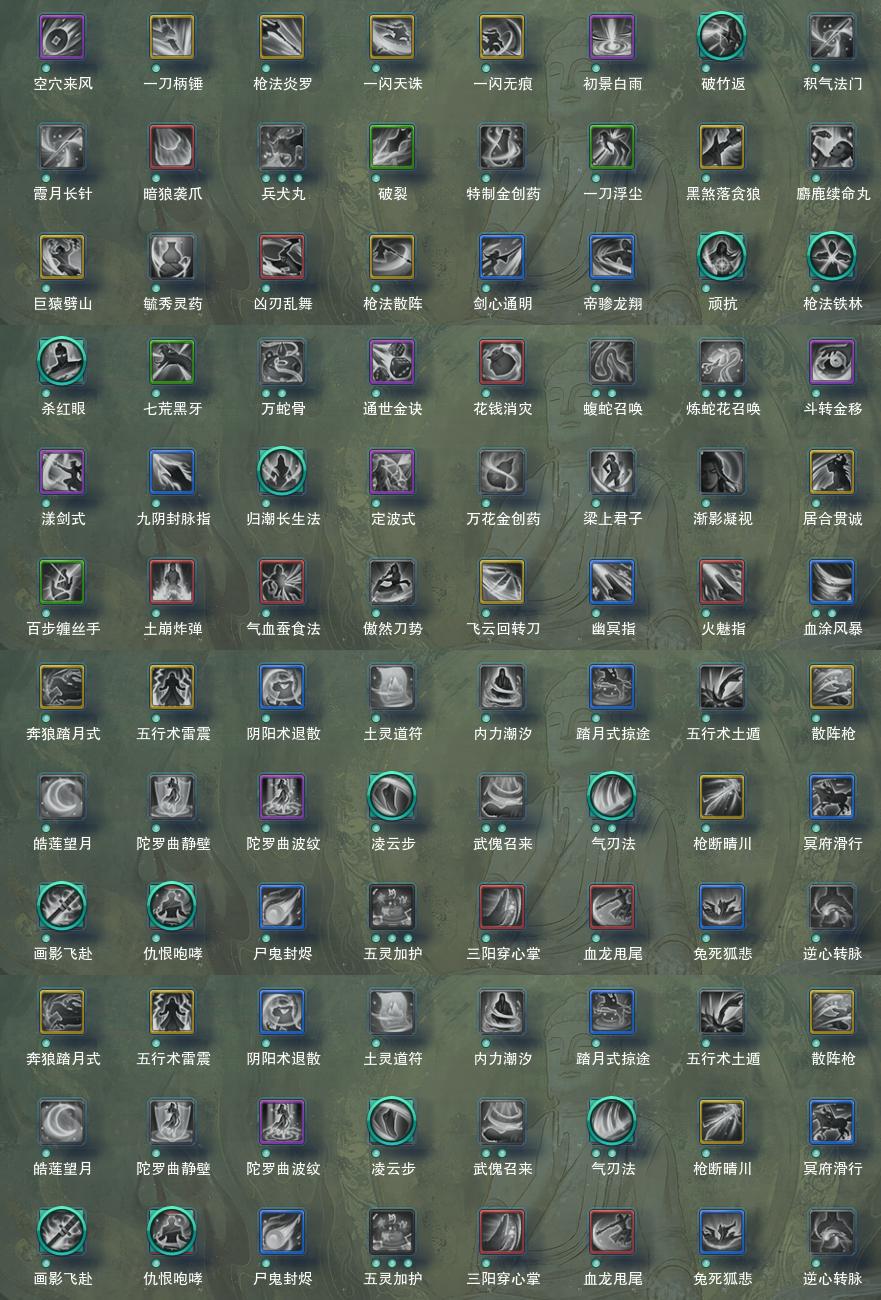Choose the 九阴封脉指 skill icon

click(172, 473)
